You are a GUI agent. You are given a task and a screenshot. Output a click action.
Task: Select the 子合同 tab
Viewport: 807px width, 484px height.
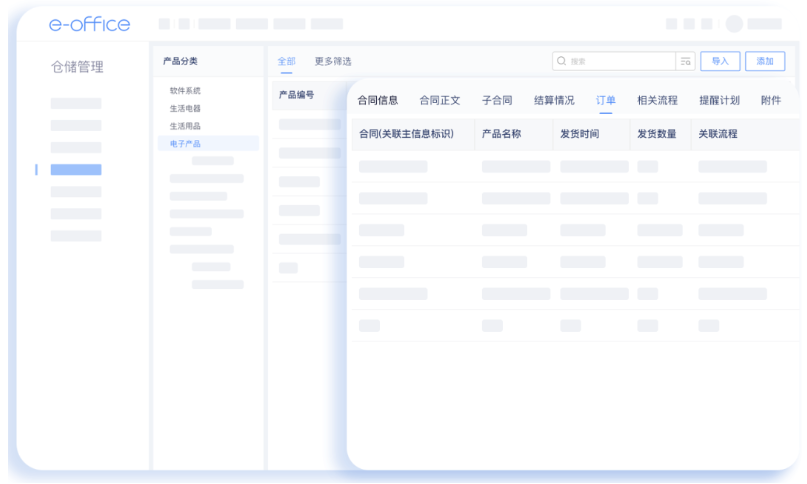tap(497, 100)
